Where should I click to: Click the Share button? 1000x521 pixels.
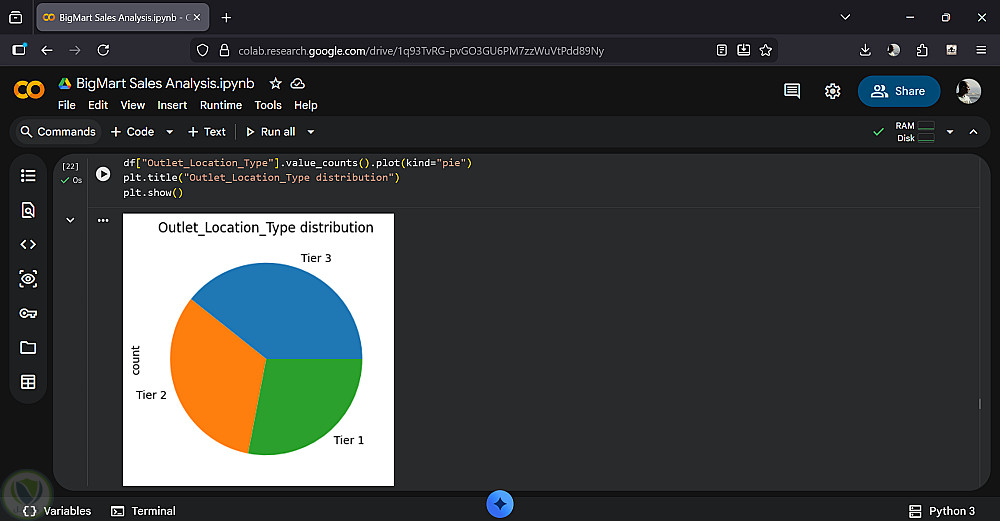pos(898,91)
